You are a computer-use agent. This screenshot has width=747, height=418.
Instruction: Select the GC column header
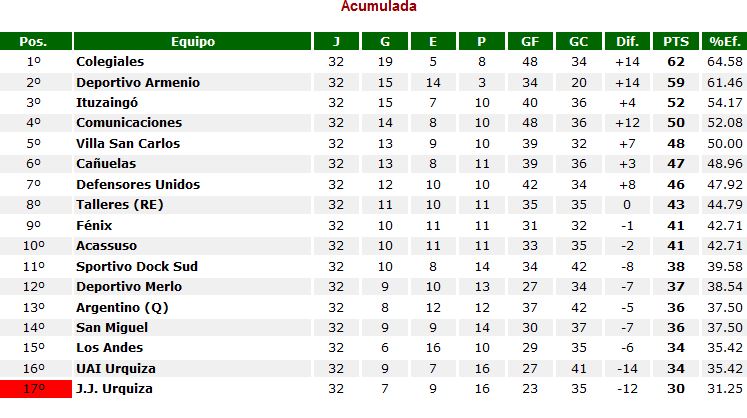pos(578,41)
